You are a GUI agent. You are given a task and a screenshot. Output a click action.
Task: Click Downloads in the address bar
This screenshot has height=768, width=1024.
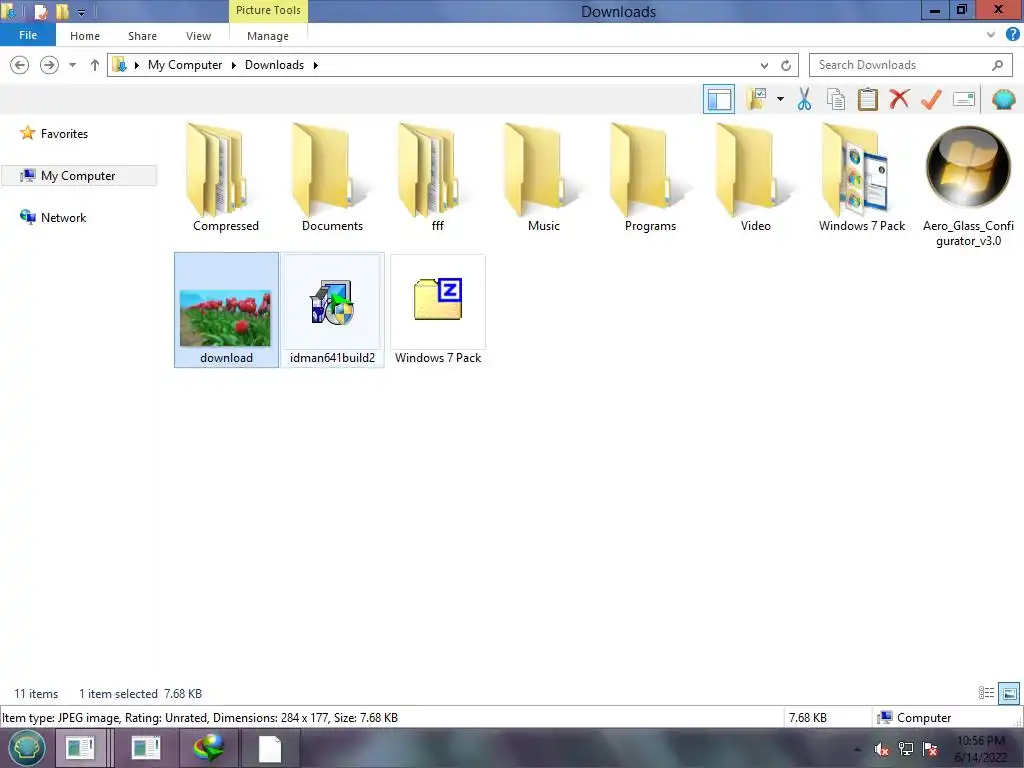click(x=274, y=65)
